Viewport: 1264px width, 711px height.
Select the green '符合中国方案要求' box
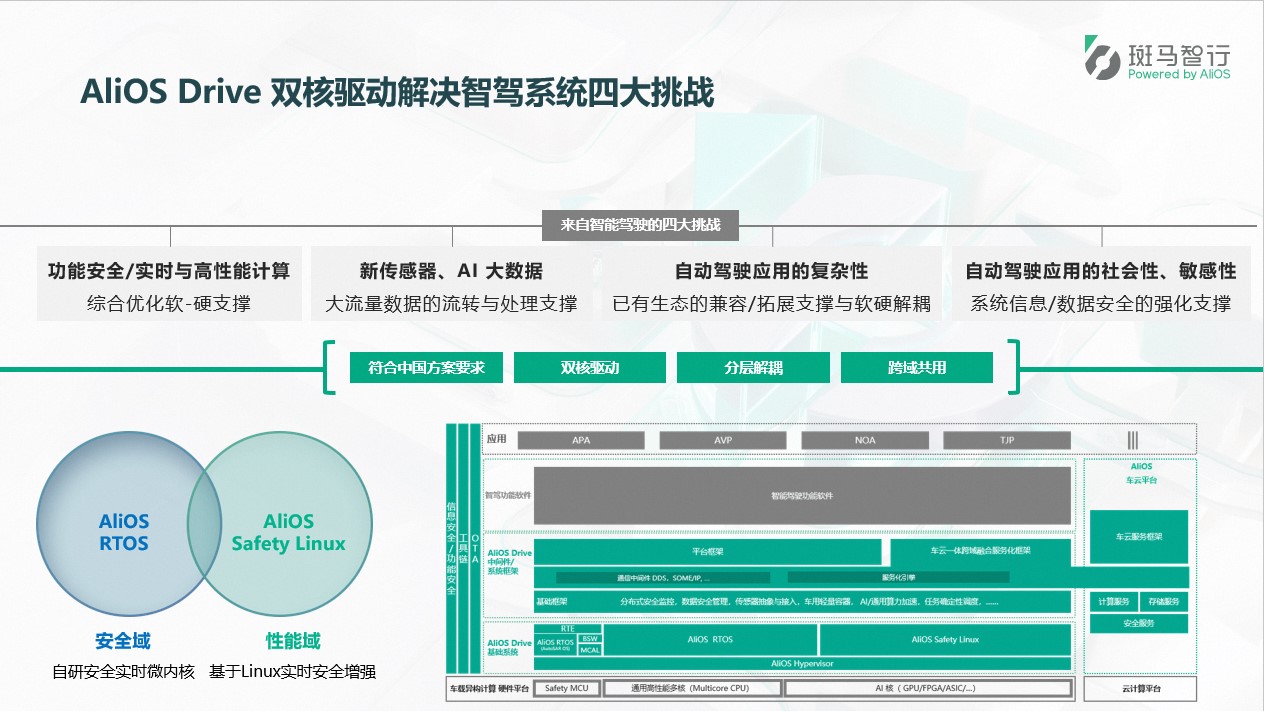click(x=427, y=367)
